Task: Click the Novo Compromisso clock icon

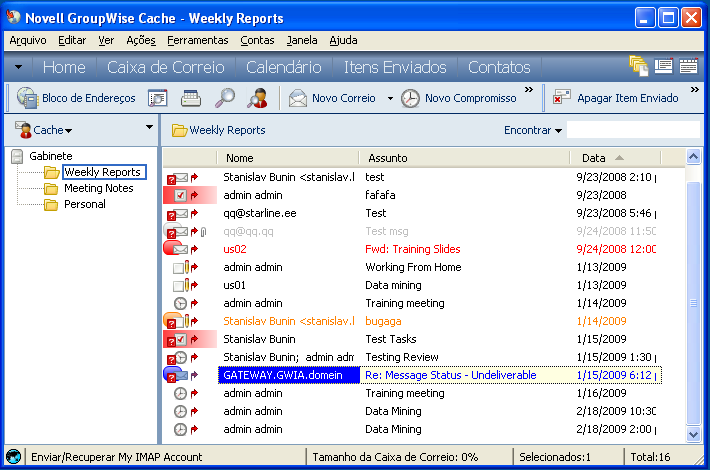Action: click(x=410, y=98)
